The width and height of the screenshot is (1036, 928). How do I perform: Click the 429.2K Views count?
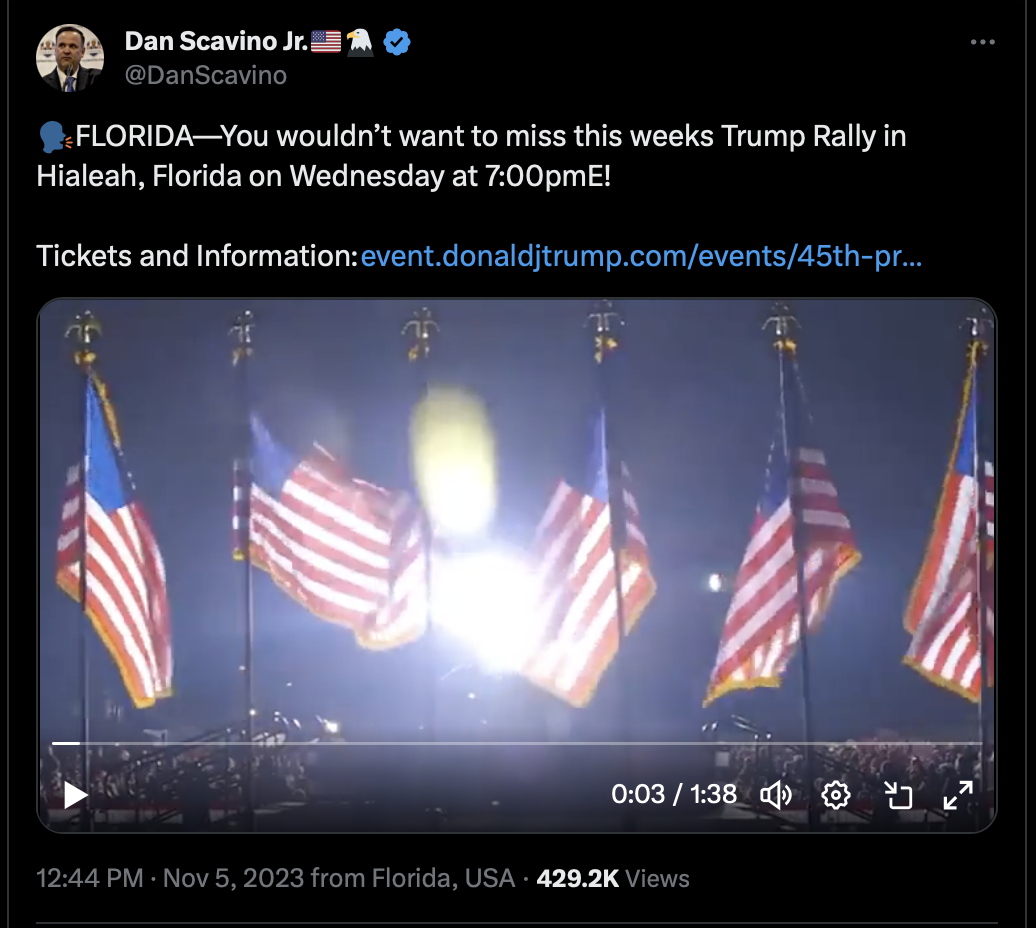pos(612,878)
